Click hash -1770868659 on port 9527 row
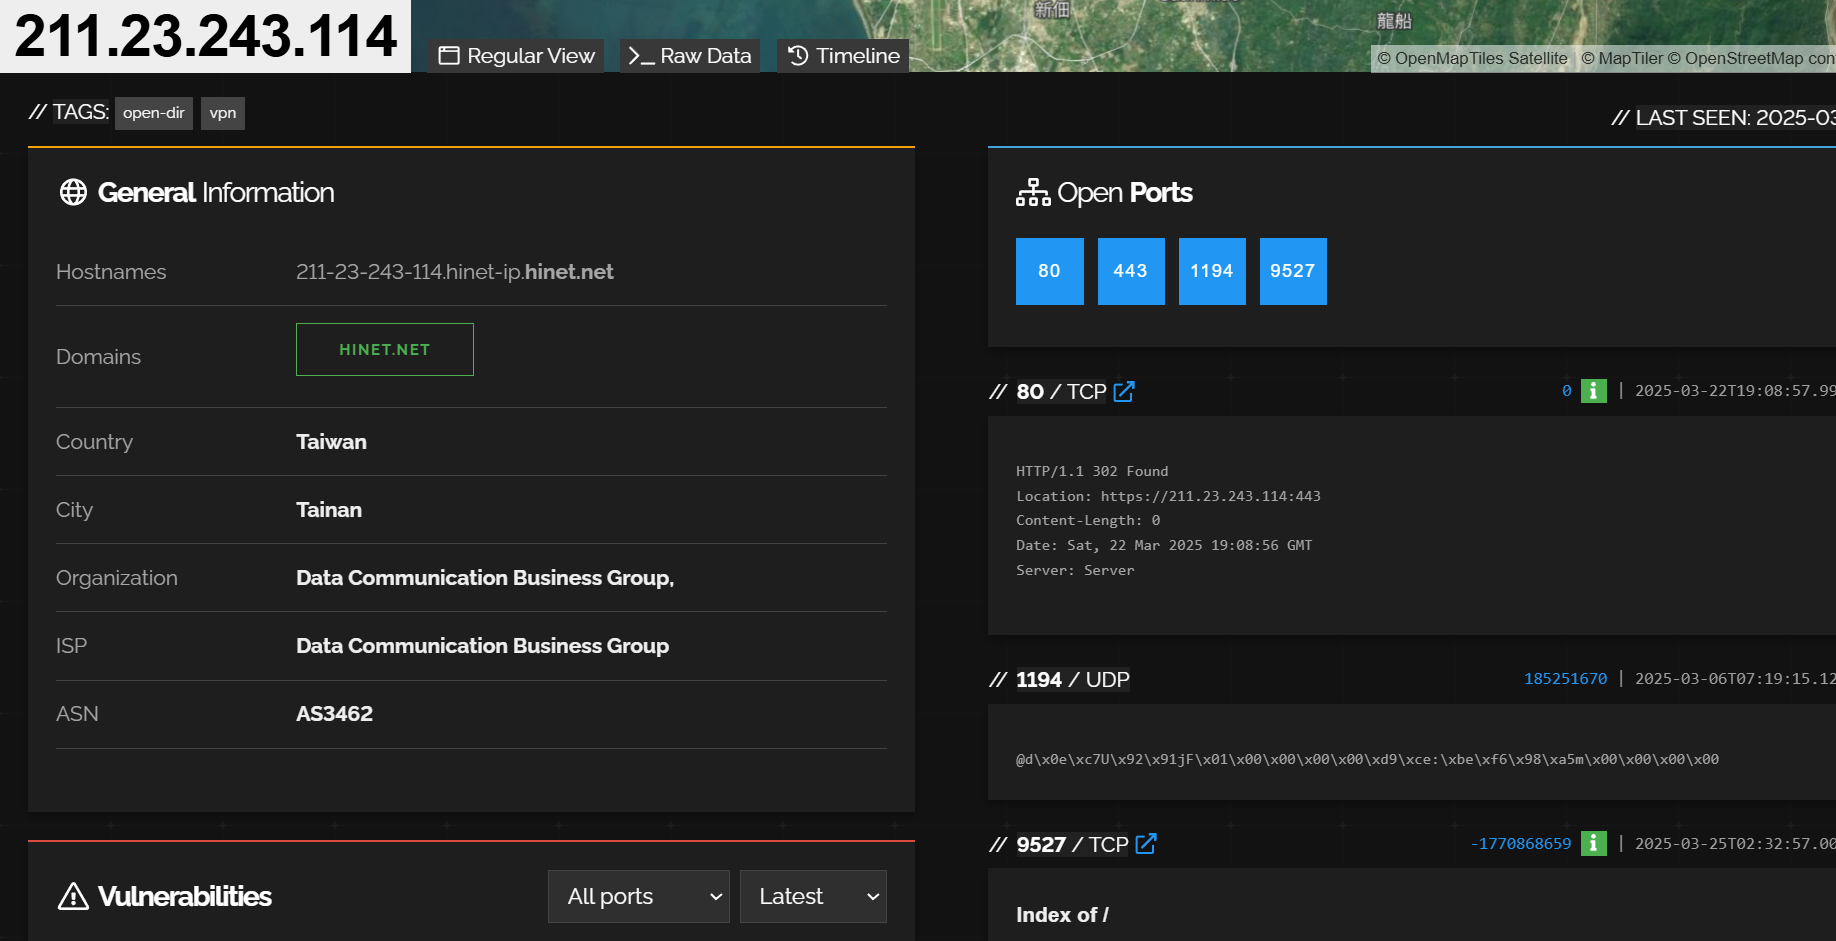This screenshot has height=941, width=1836. pos(1520,844)
